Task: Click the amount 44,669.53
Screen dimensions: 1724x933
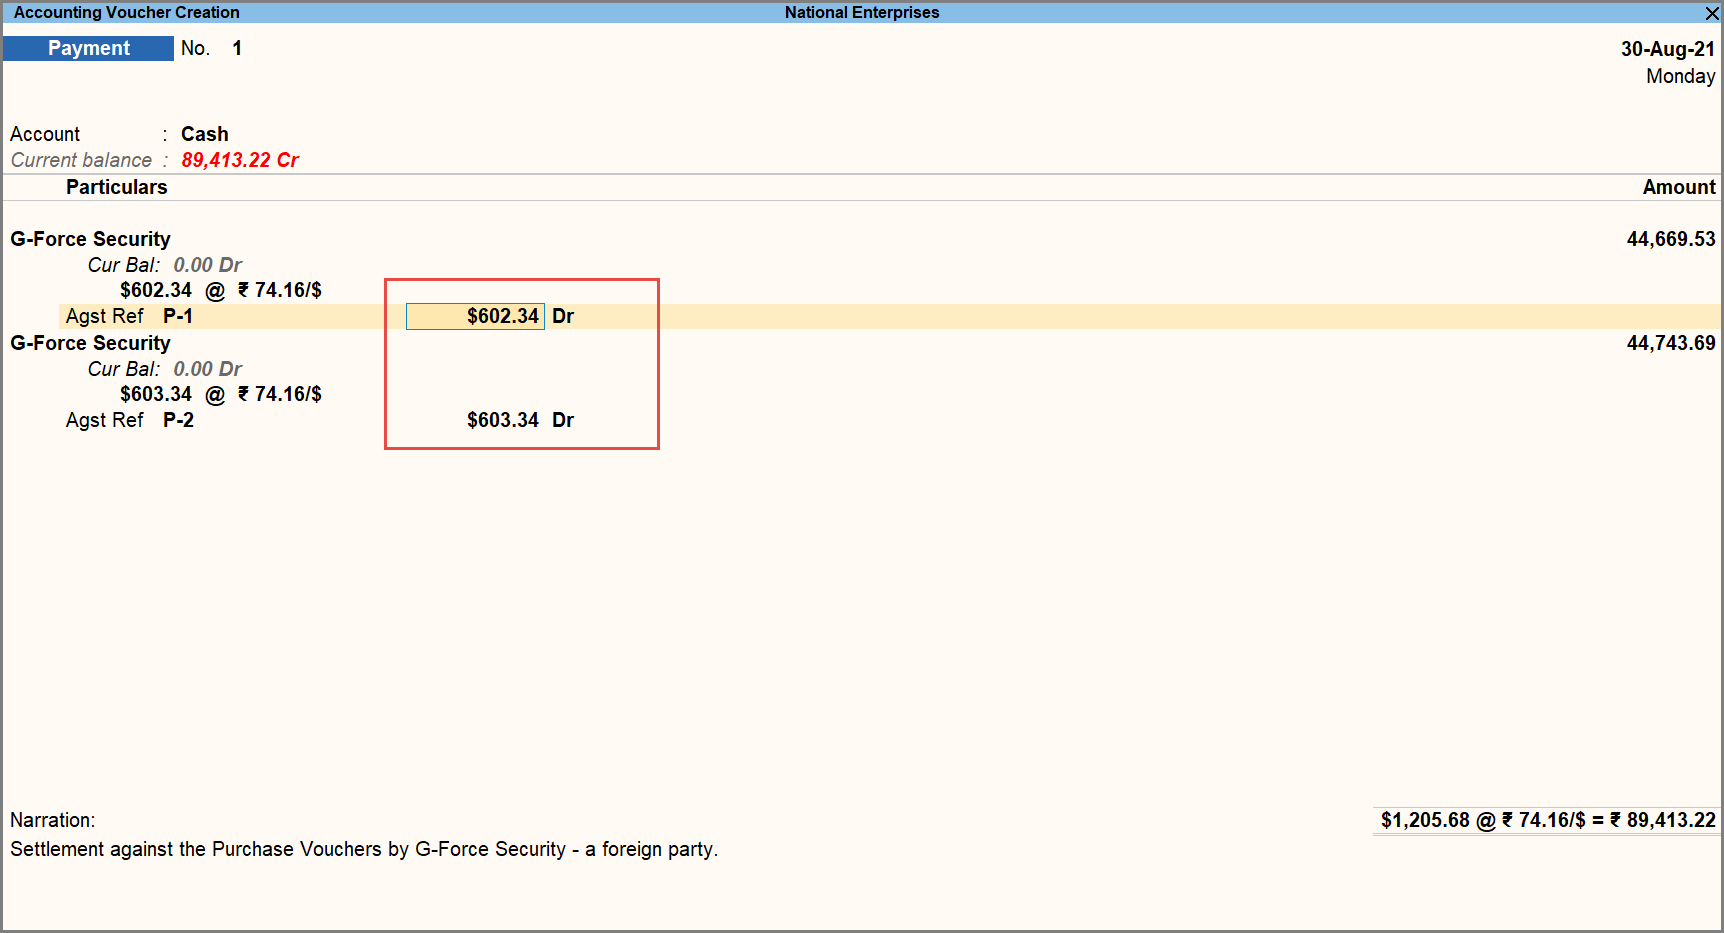Action: coord(1670,239)
